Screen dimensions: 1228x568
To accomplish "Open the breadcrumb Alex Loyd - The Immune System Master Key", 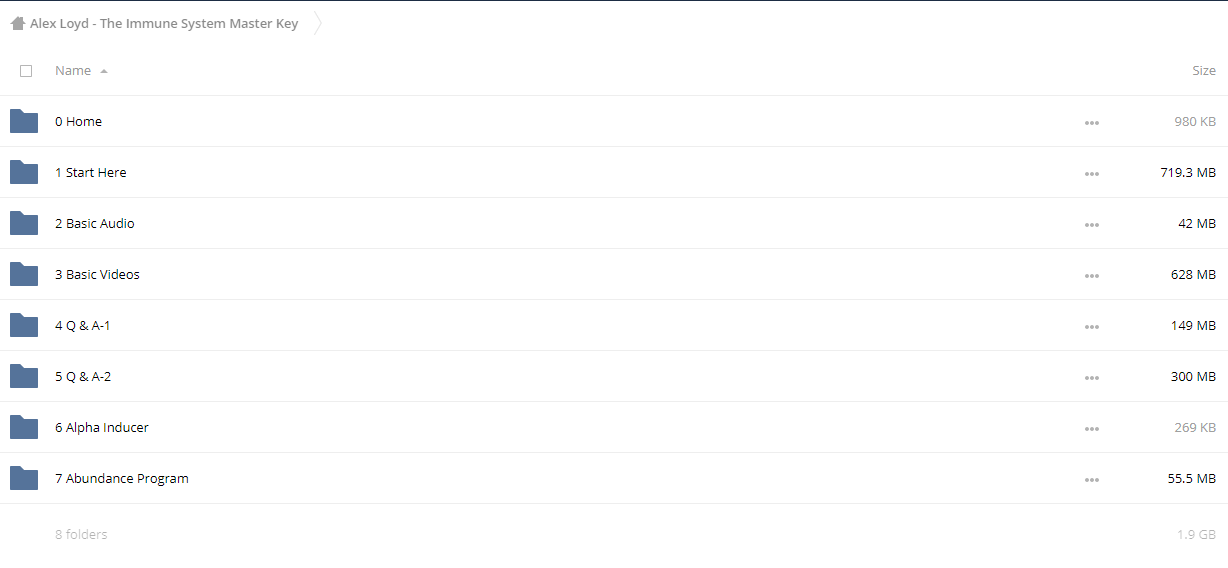I will click(x=164, y=24).
